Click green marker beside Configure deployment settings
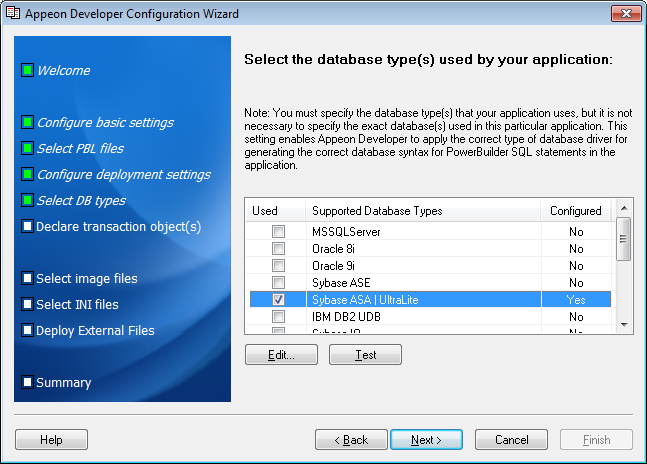 point(28,174)
